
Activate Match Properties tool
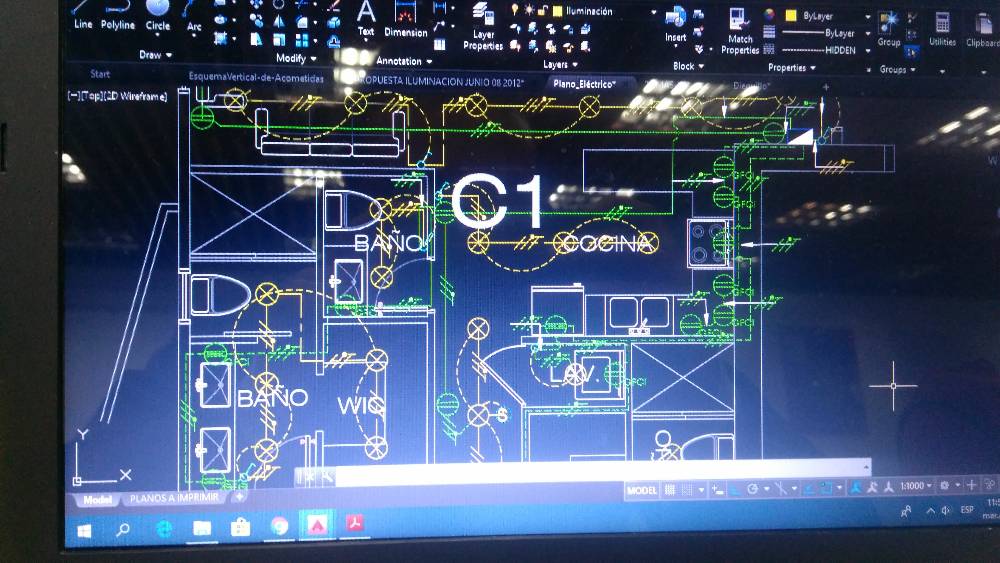[740, 32]
